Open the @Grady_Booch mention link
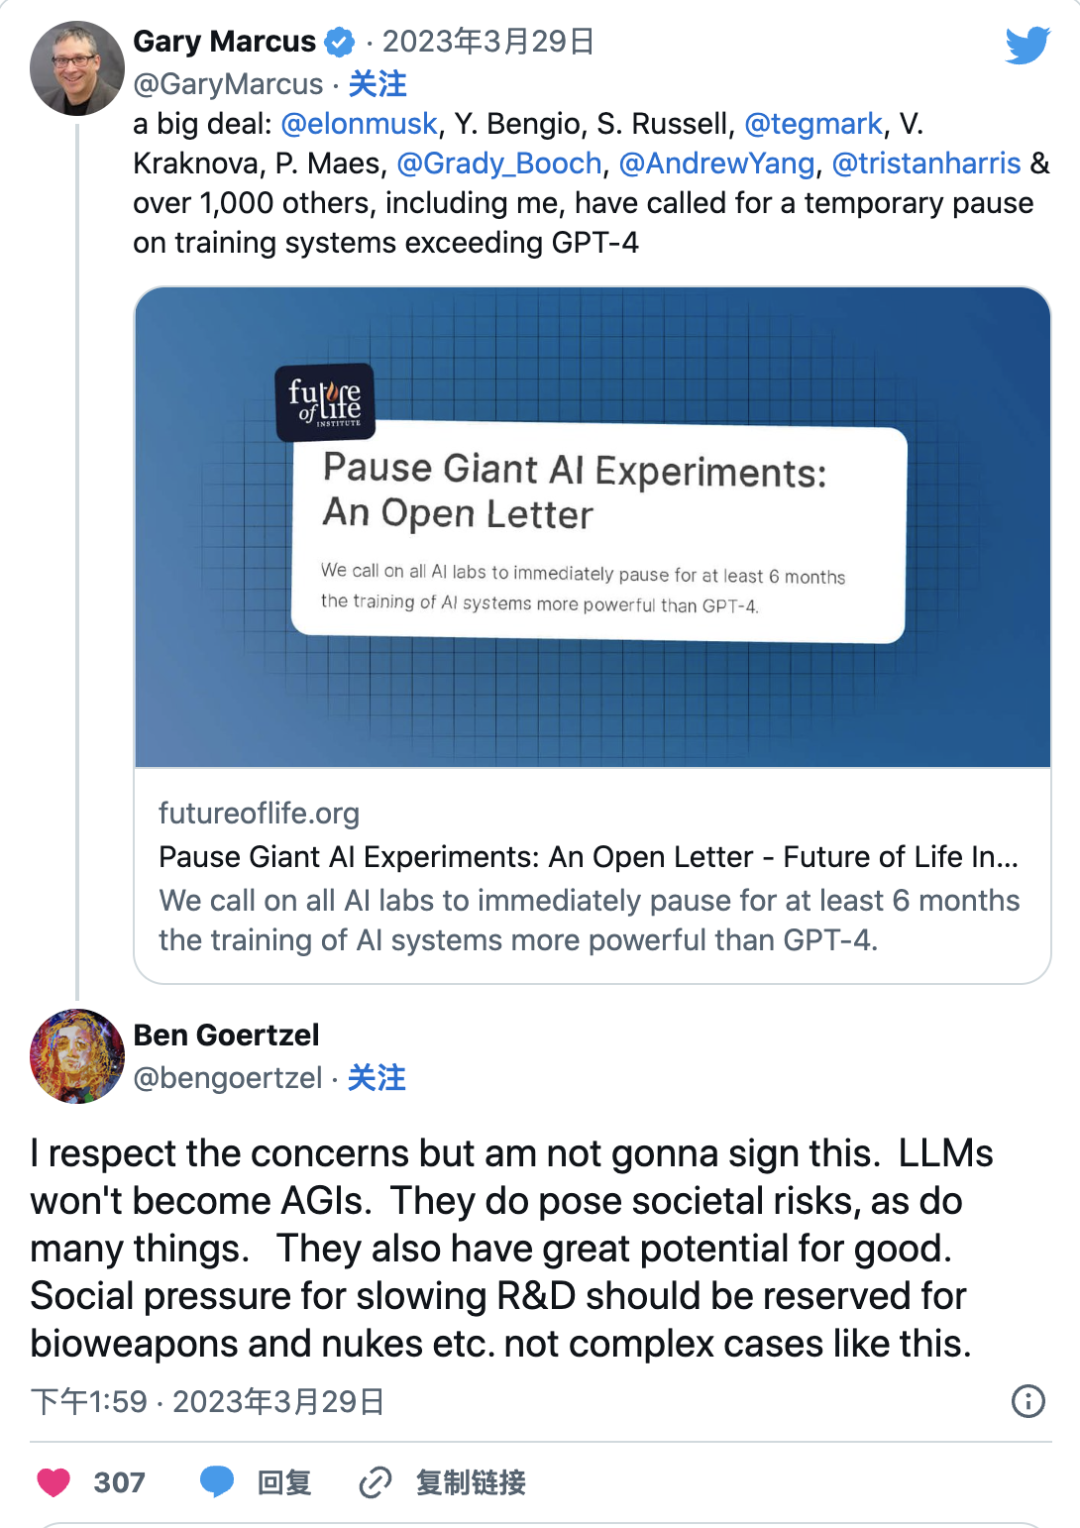This screenshot has height=1528, width=1080. click(500, 163)
